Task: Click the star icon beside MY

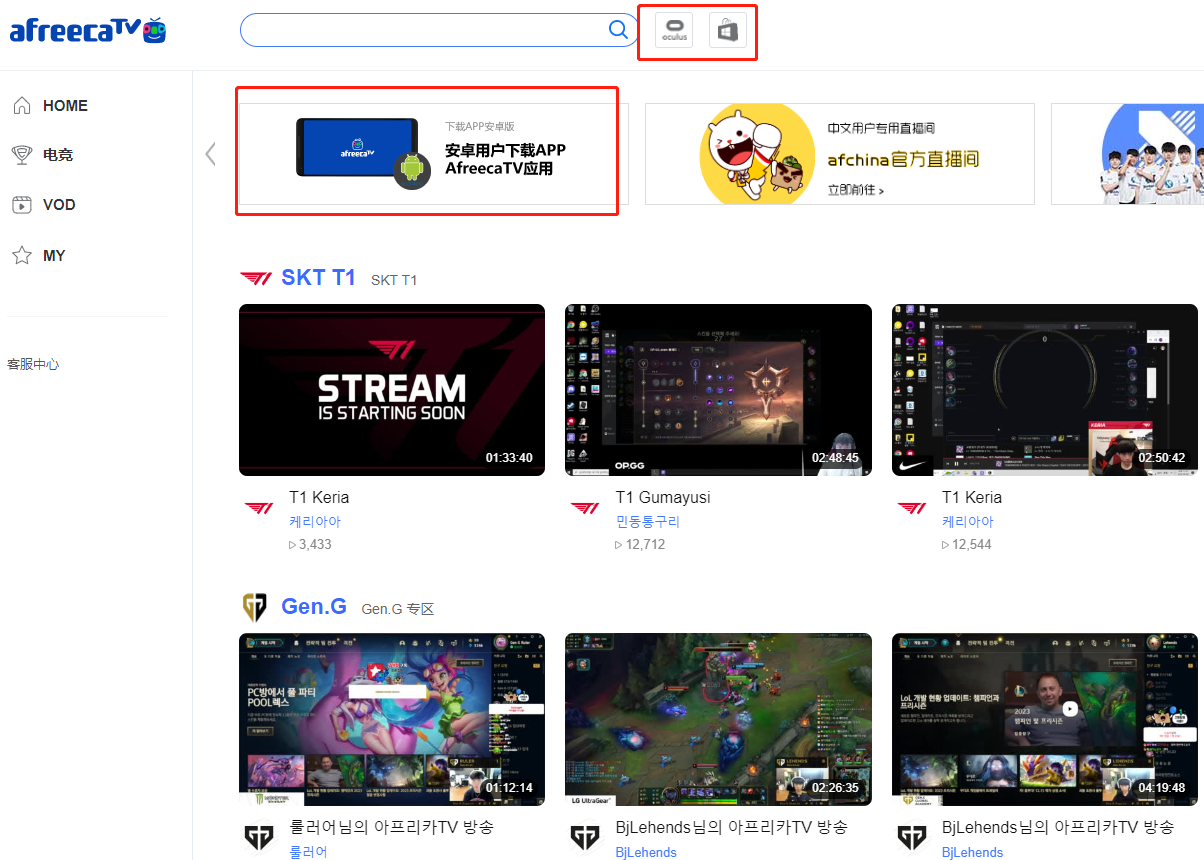Action: 22,256
